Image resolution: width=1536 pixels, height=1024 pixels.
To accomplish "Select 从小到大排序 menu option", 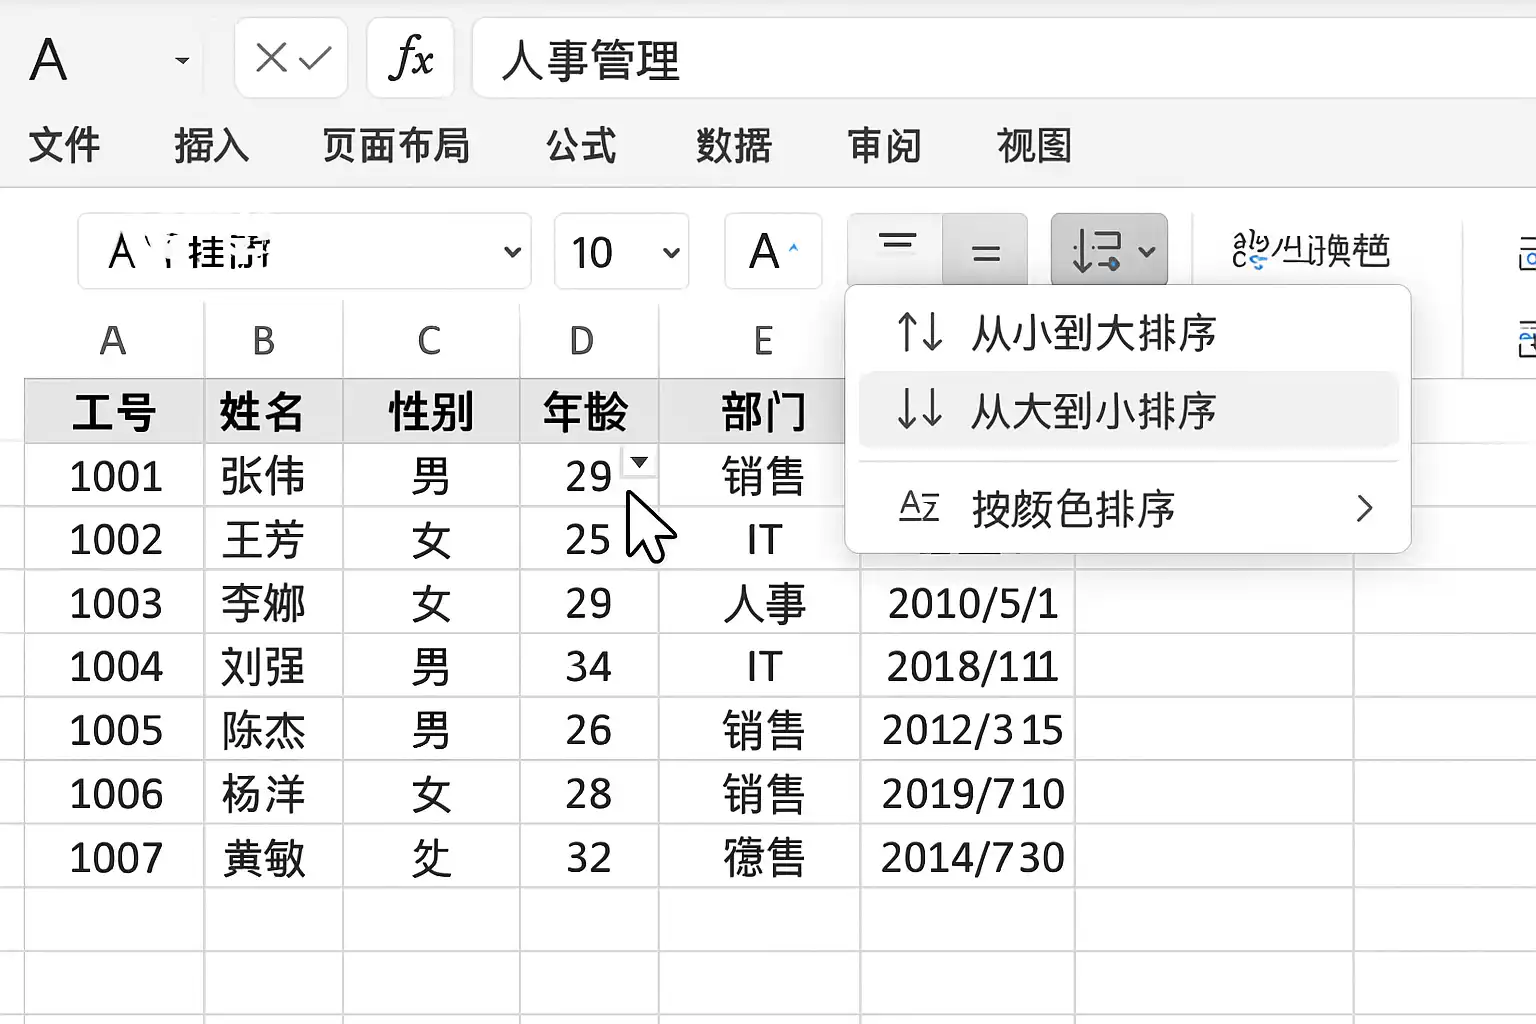I will (x=1128, y=332).
